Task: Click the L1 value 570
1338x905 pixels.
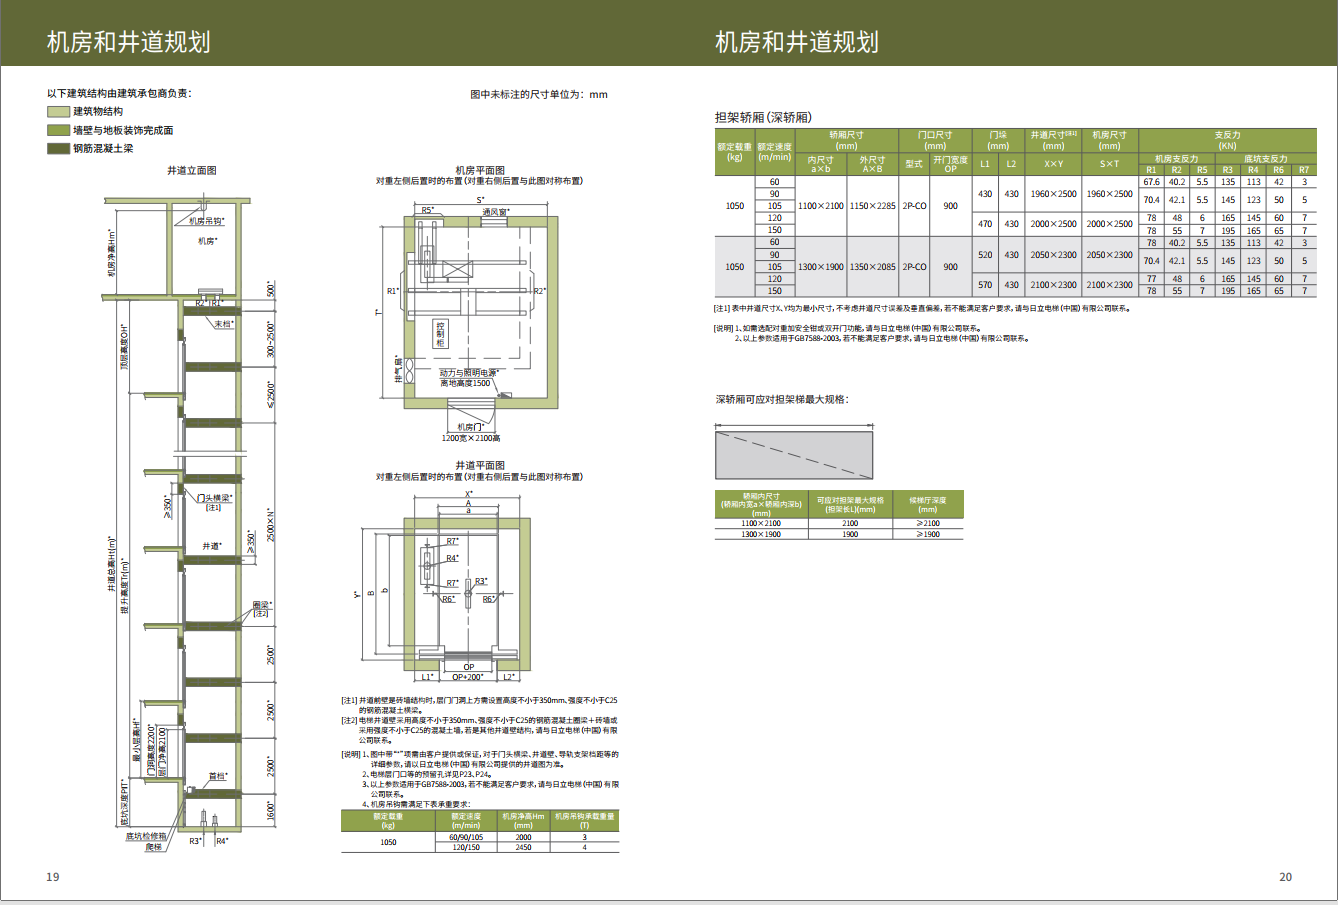Action: pos(985,285)
